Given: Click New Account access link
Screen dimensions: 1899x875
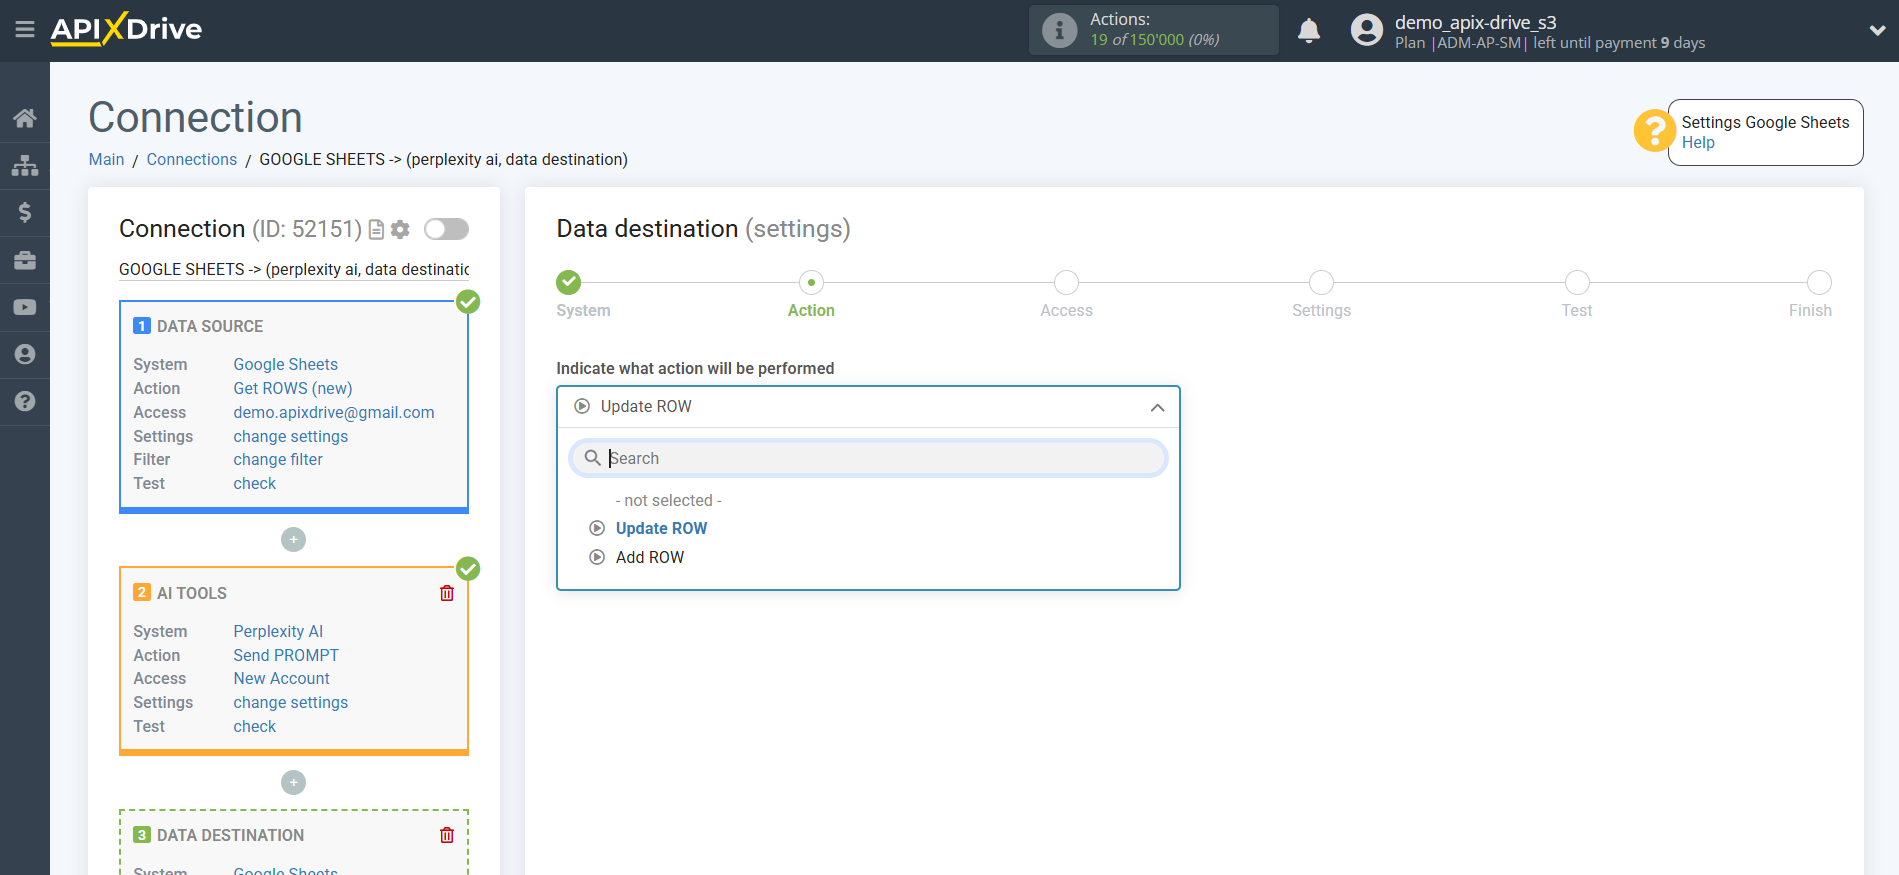Looking at the screenshot, I should [281, 679].
